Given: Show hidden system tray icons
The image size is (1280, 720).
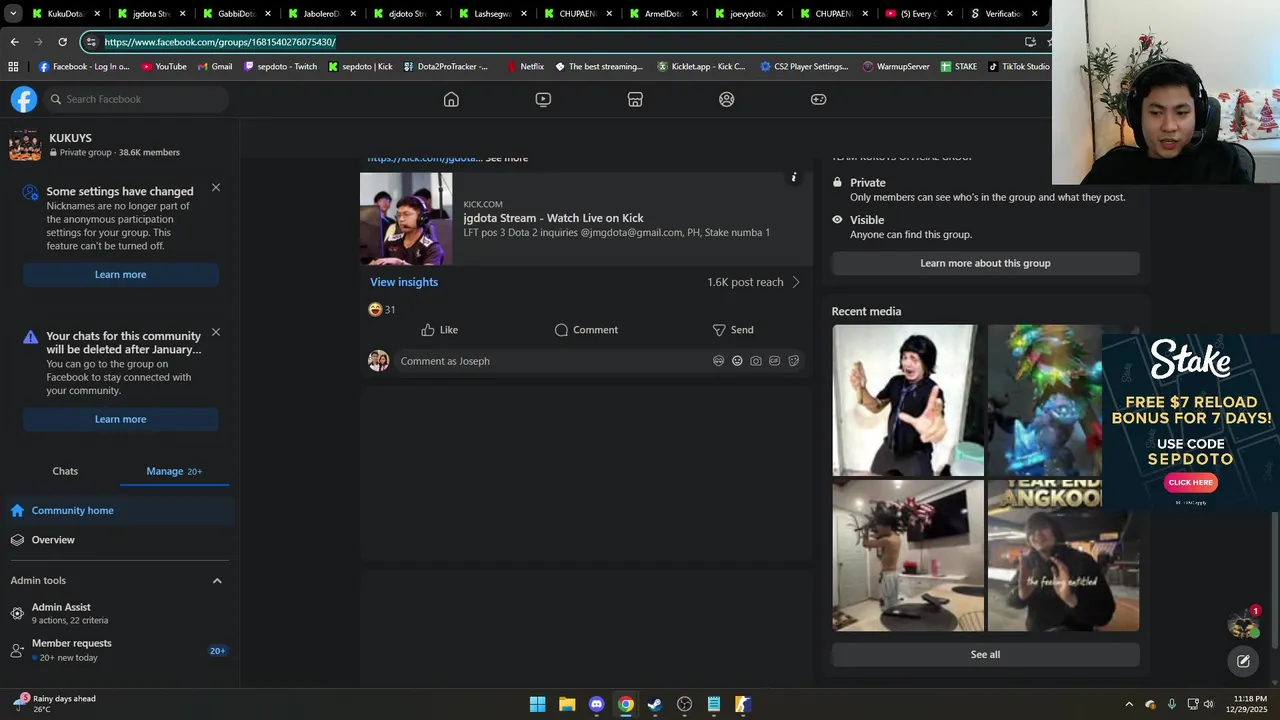Looking at the screenshot, I should (1129, 704).
